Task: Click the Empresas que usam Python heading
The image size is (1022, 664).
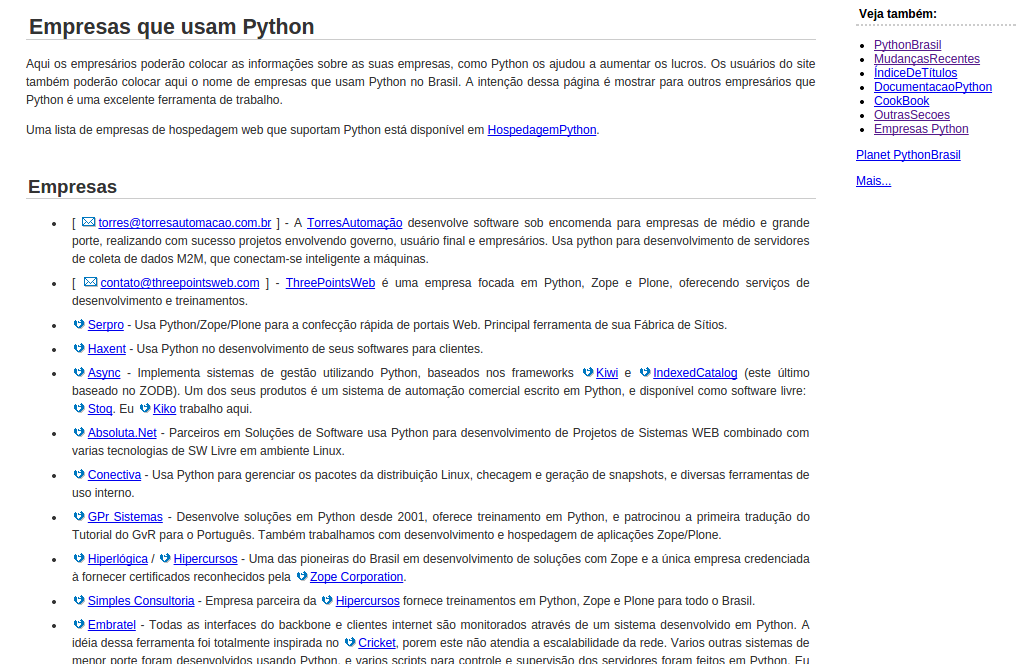Action: tap(171, 27)
